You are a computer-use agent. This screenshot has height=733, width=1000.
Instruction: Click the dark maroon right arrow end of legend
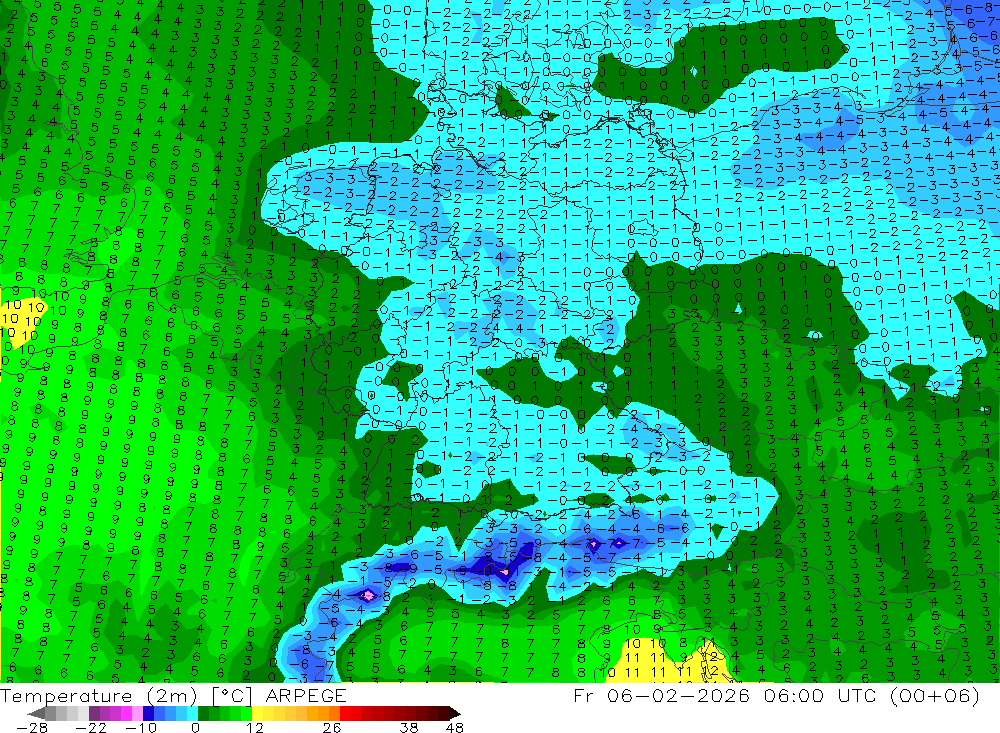click(x=455, y=713)
